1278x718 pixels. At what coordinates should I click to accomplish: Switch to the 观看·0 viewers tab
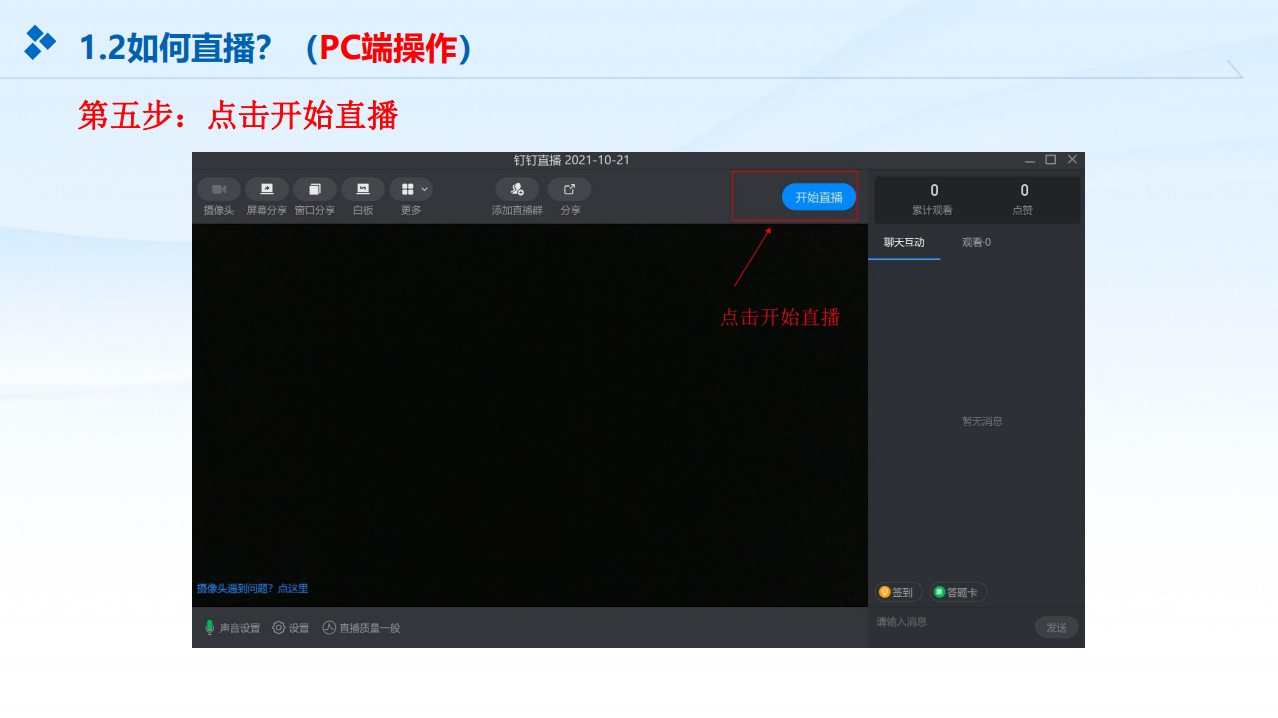pyautogui.click(x=976, y=242)
